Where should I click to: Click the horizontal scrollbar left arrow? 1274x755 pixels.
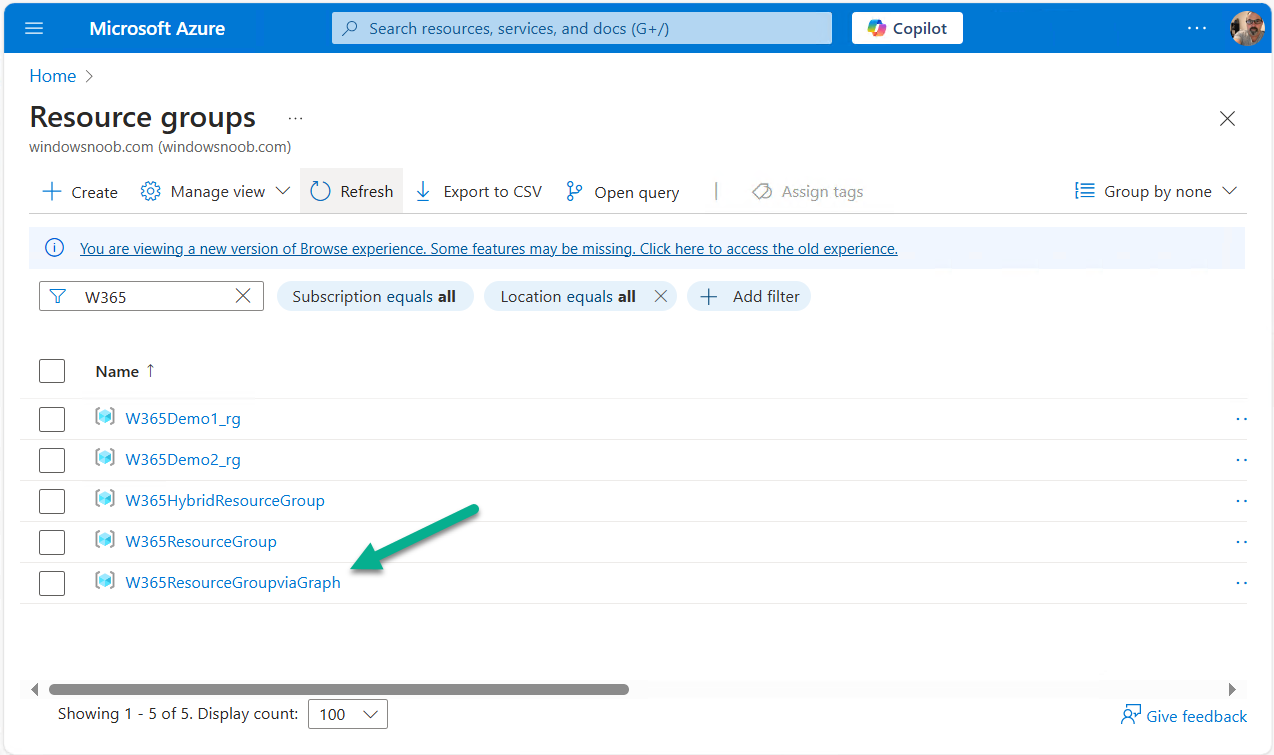pyautogui.click(x=35, y=689)
